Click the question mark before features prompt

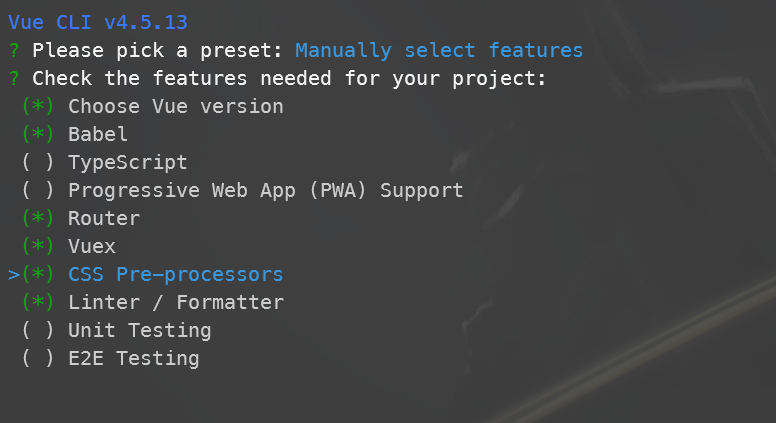(x=14, y=78)
